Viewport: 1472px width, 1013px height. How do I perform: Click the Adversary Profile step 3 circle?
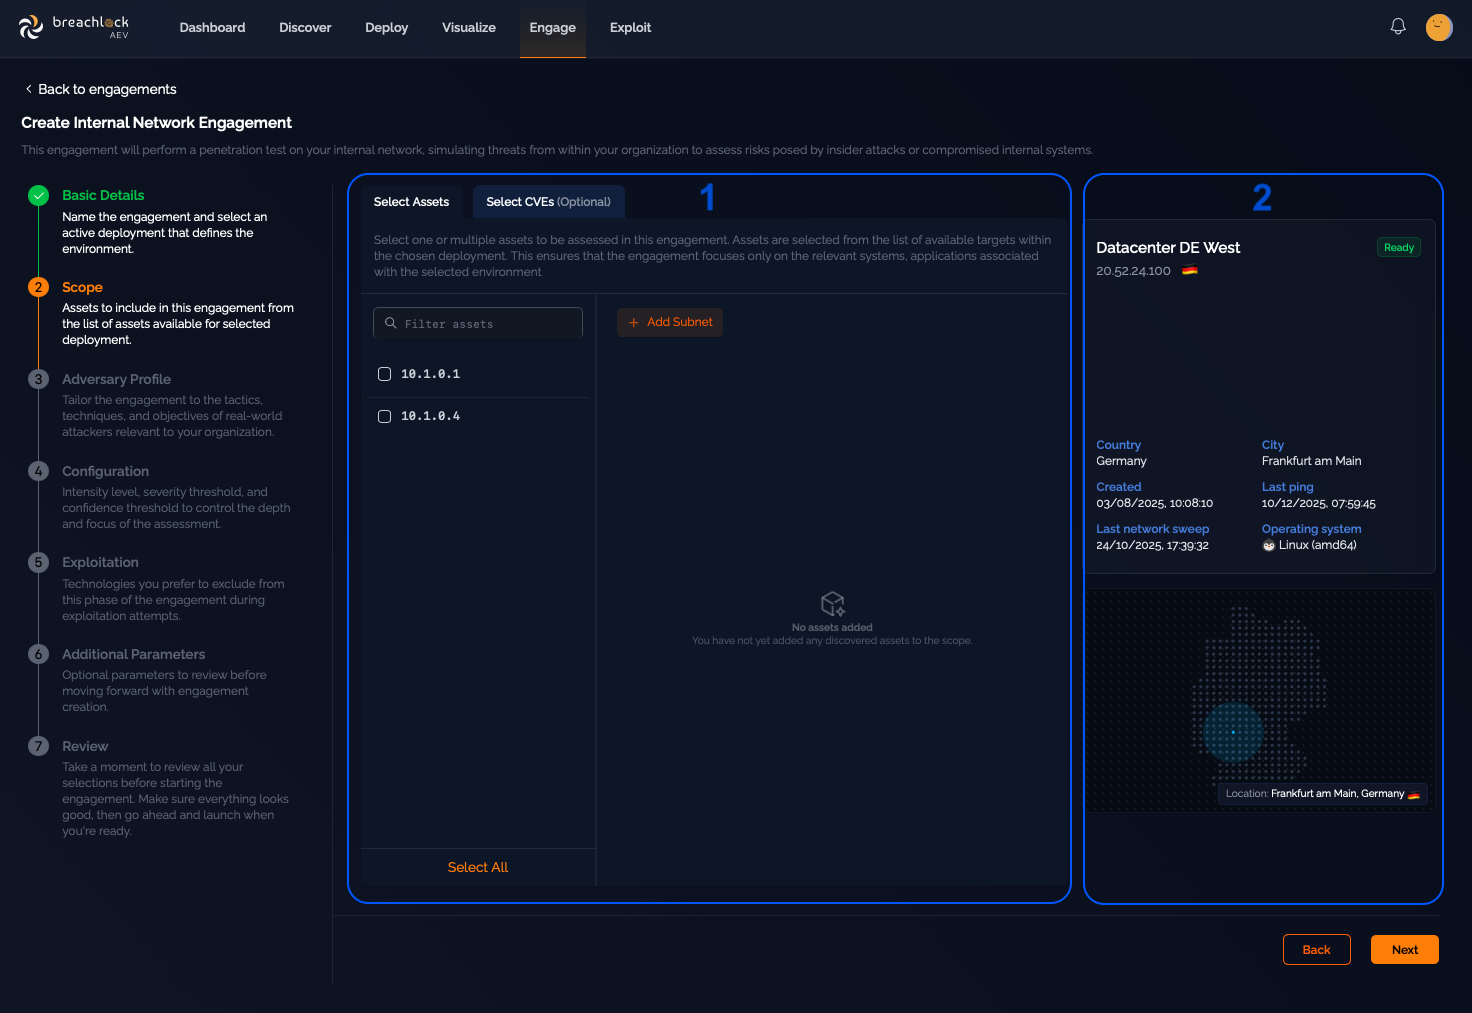(x=38, y=379)
